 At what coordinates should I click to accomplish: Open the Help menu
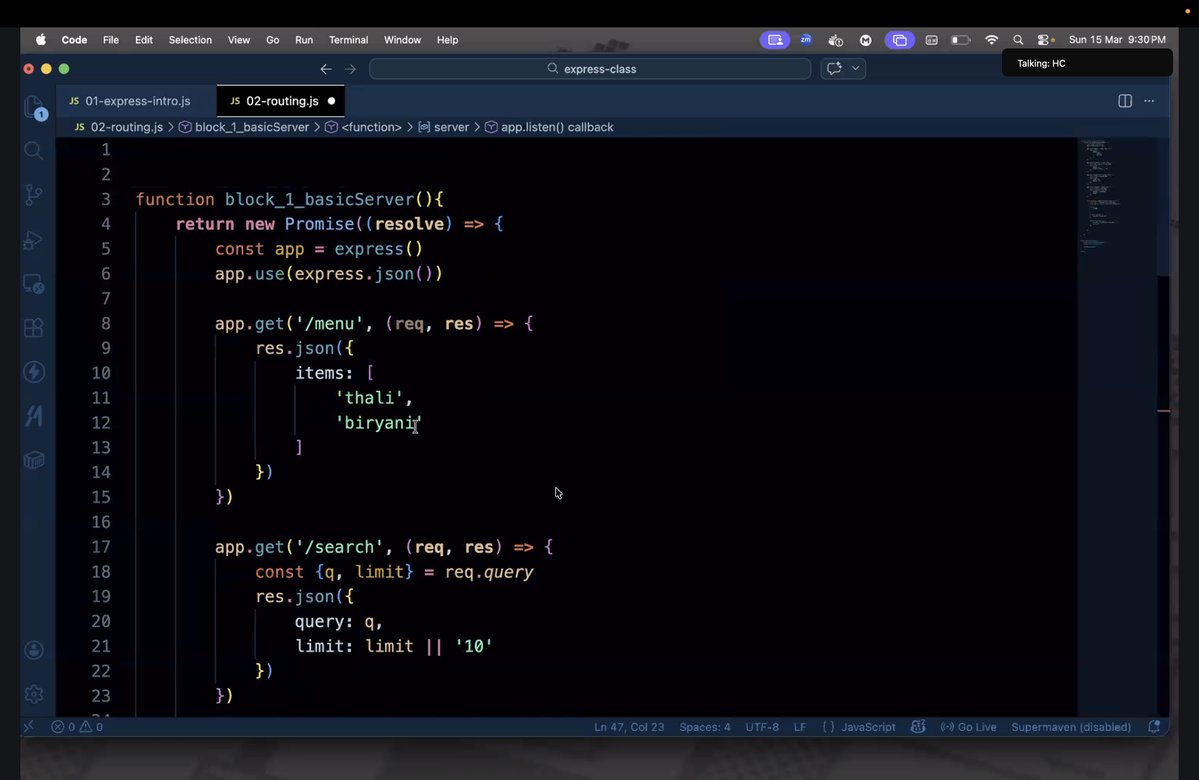[x=447, y=40]
